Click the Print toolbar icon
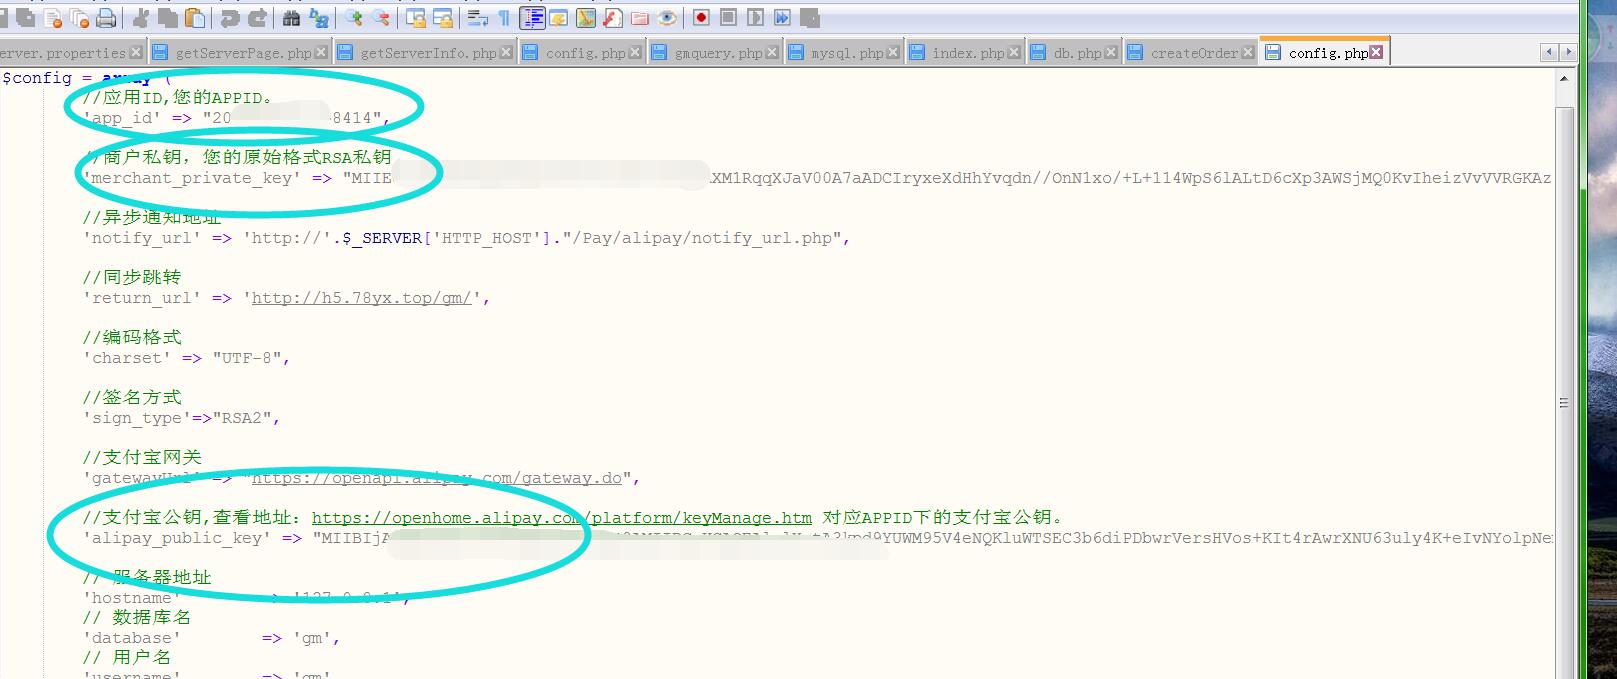 [106, 18]
